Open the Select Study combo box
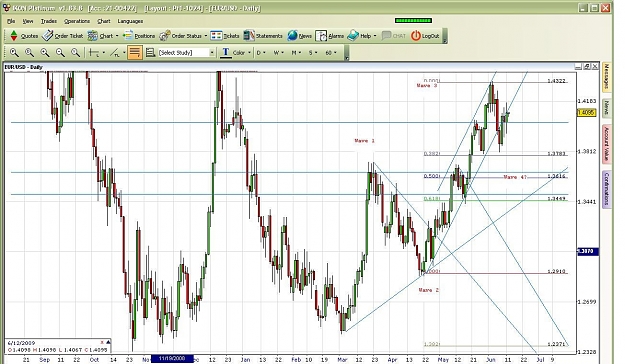The width and height of the screenshot is (625, 364). [187, 53]
